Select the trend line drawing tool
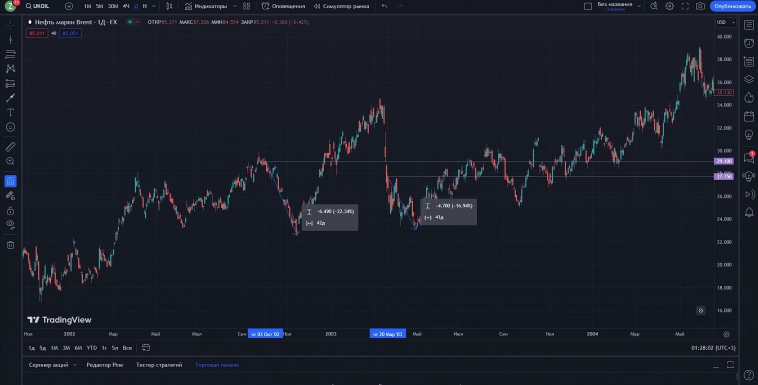 tap(10, 40)
